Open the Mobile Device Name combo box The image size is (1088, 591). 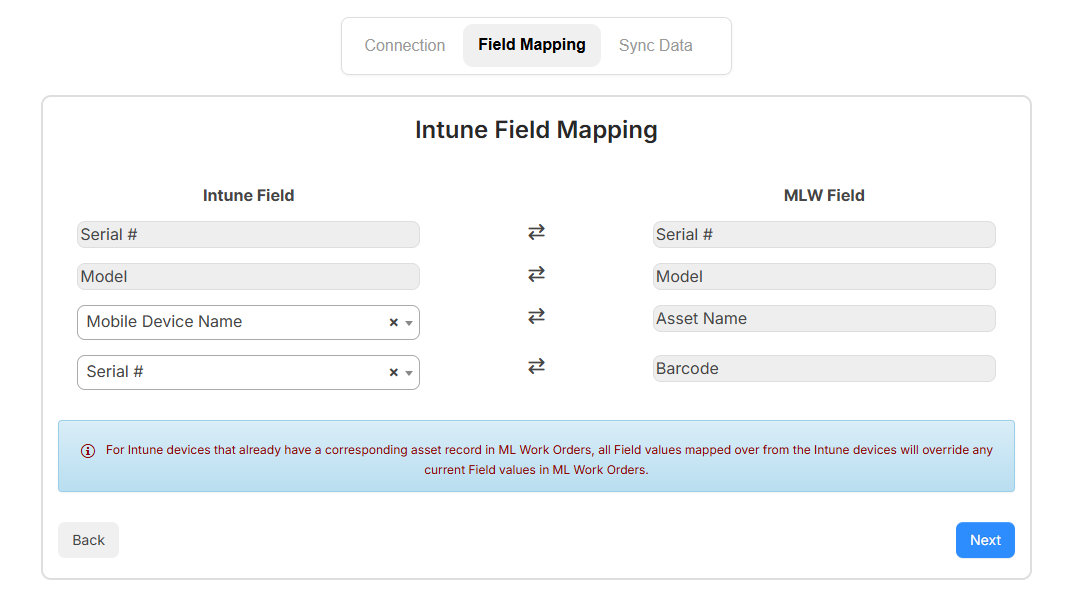(x=248, y=323)
